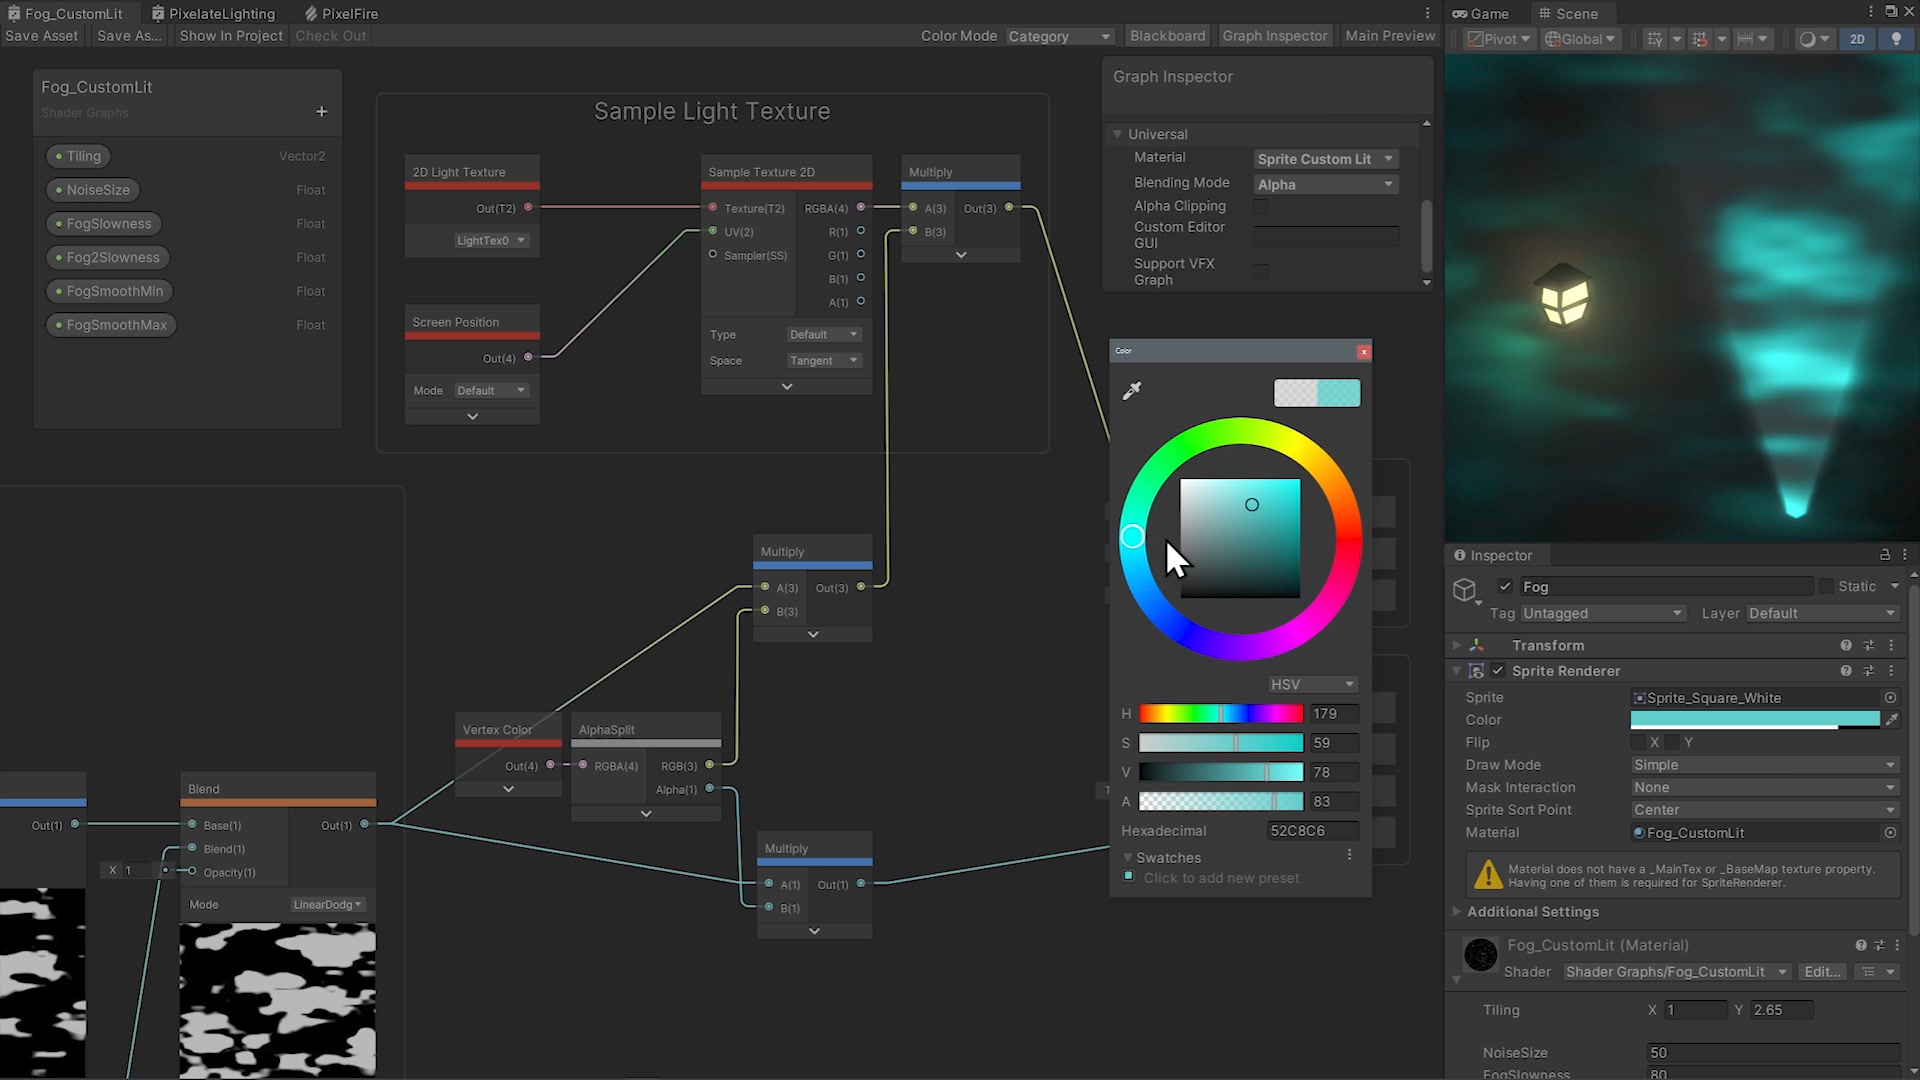Switch to the PixelateLighting tab

(214, 13)
